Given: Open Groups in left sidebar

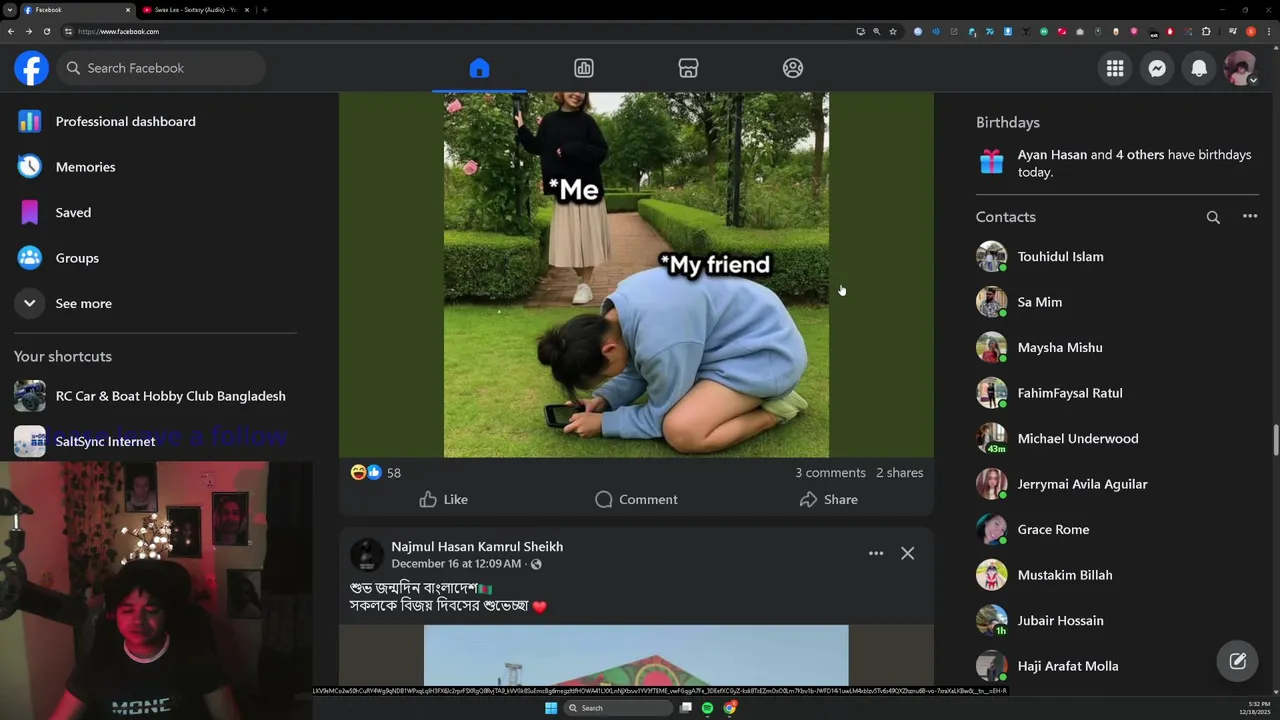Looking at the screenshot, I should pyautogui.click(x=155, y=258).
